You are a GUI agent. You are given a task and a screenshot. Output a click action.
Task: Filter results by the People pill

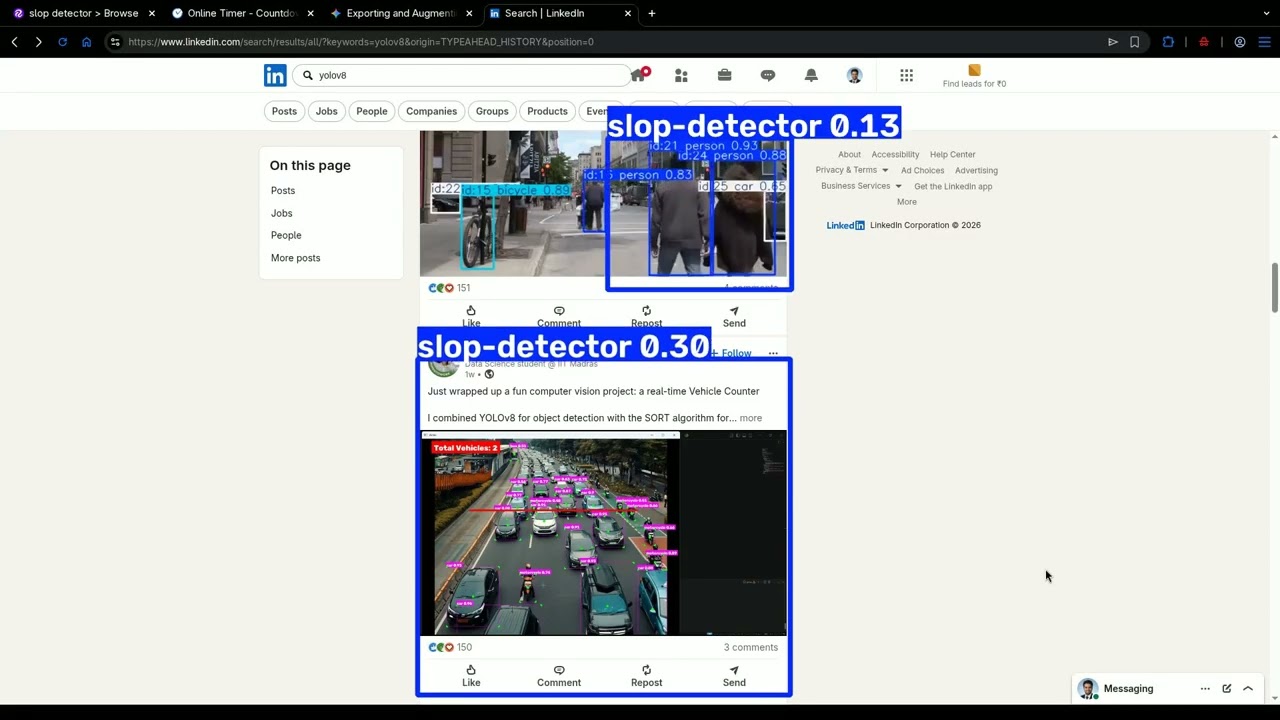372,111
